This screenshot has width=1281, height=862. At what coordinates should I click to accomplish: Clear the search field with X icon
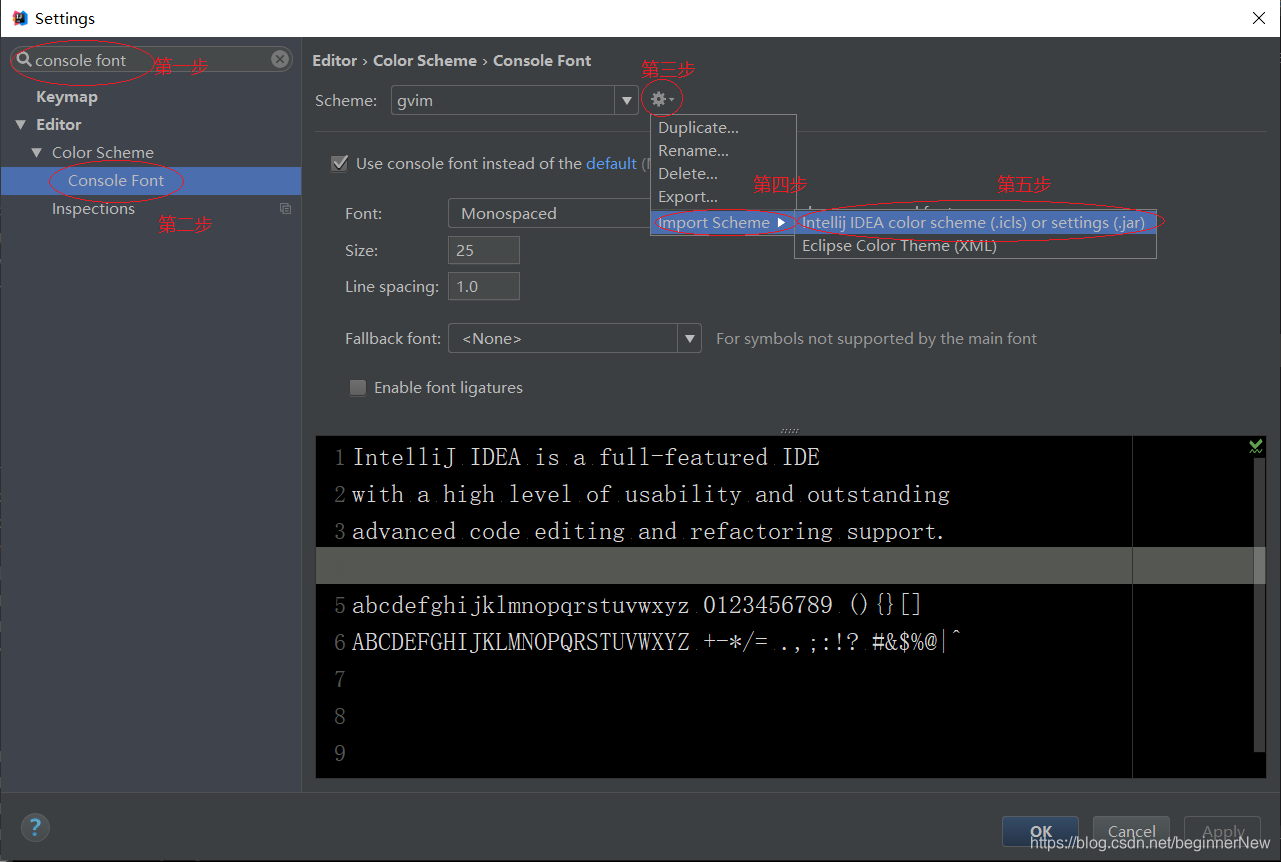click(280, 59)
